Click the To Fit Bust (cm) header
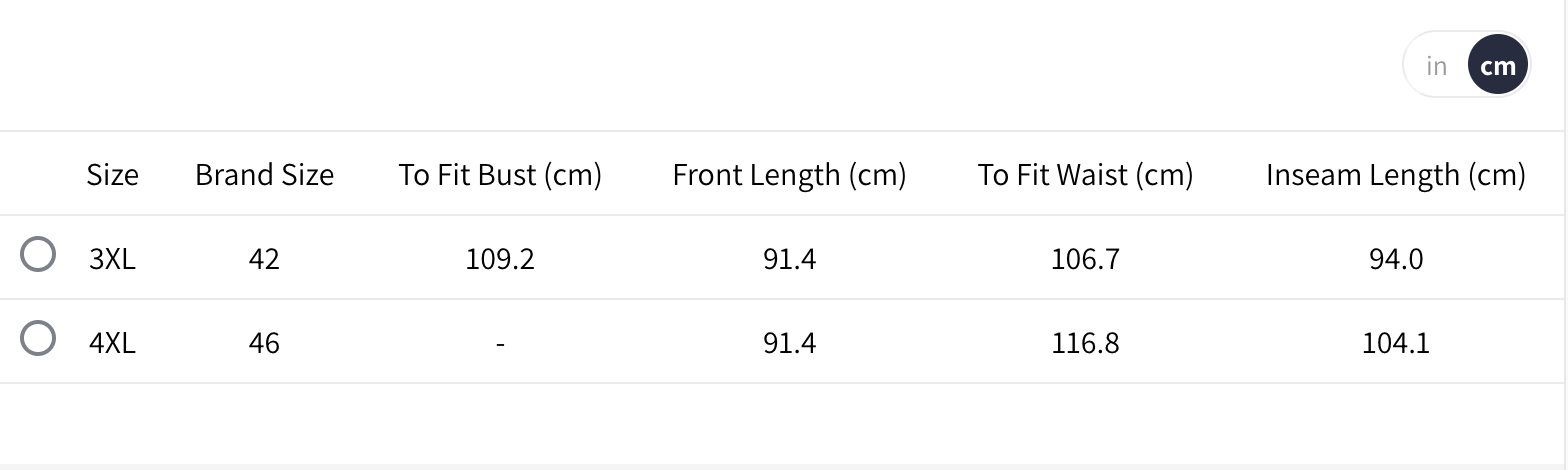 [x=500, y=175]
